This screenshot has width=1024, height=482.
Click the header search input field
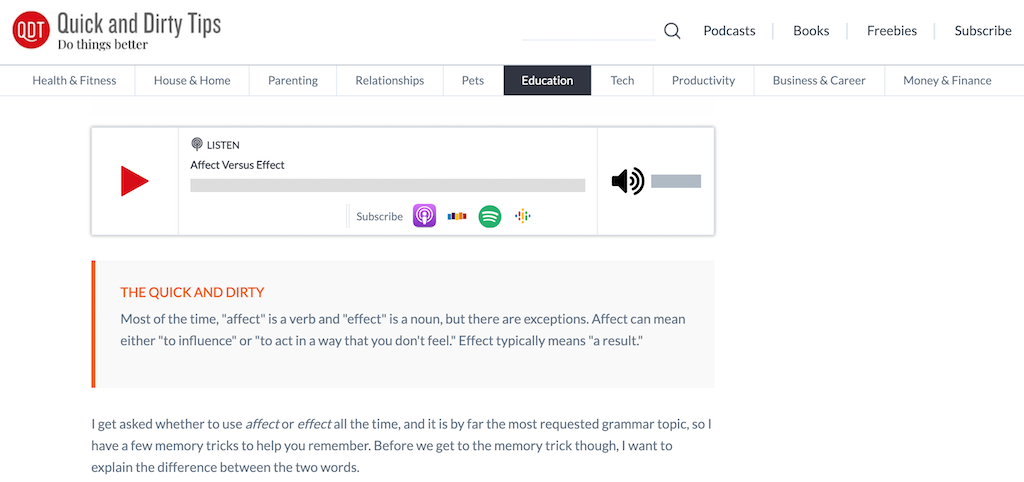coord(588,31)
